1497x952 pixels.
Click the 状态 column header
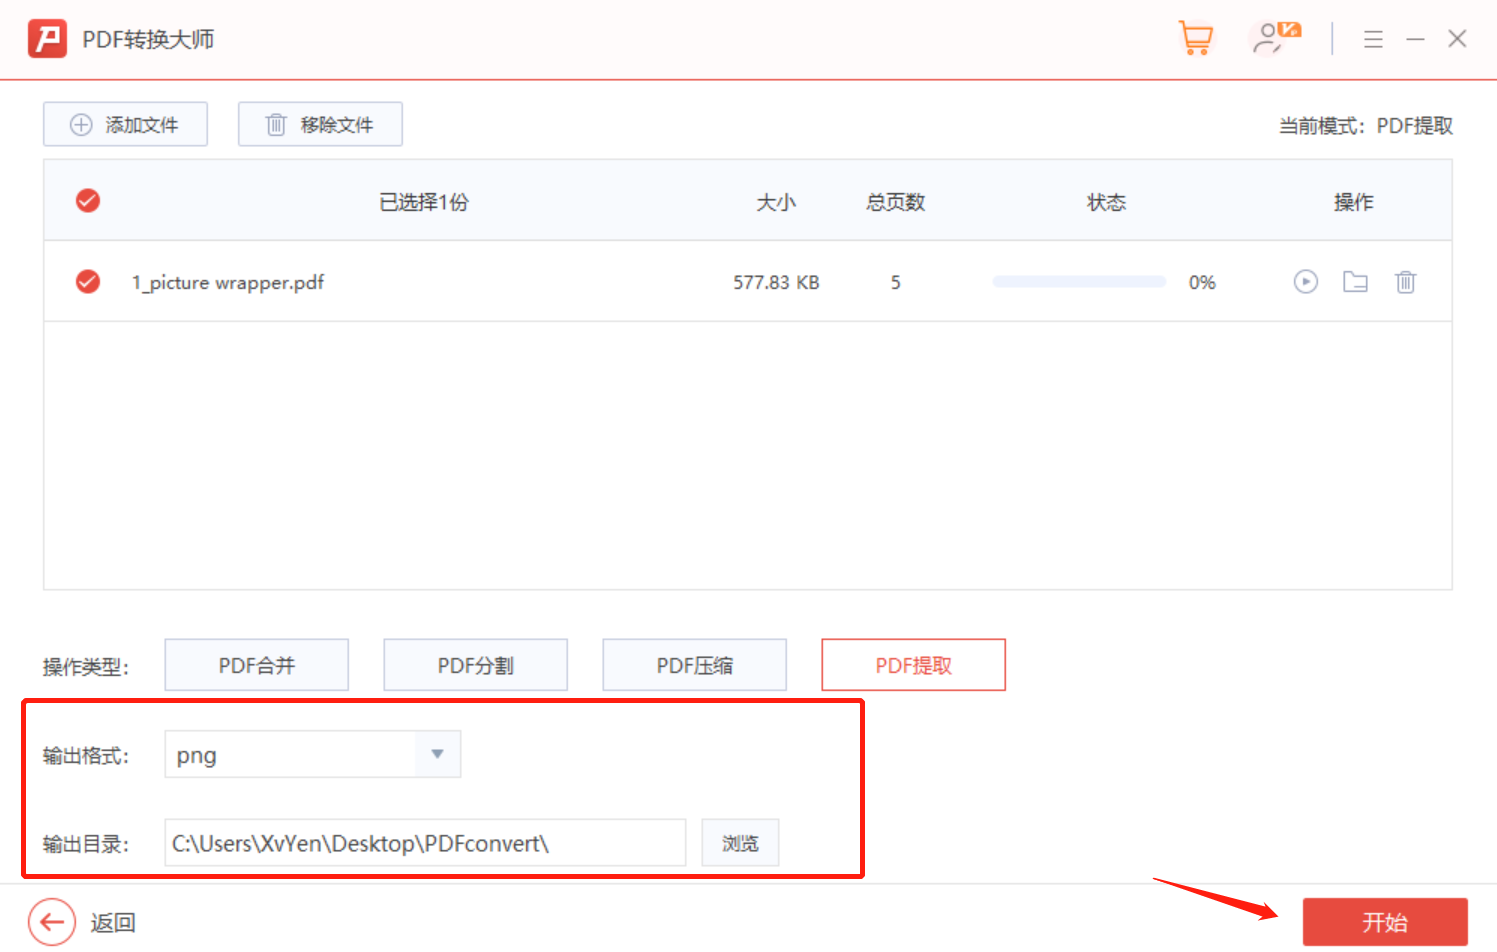tap(1107, 202)
